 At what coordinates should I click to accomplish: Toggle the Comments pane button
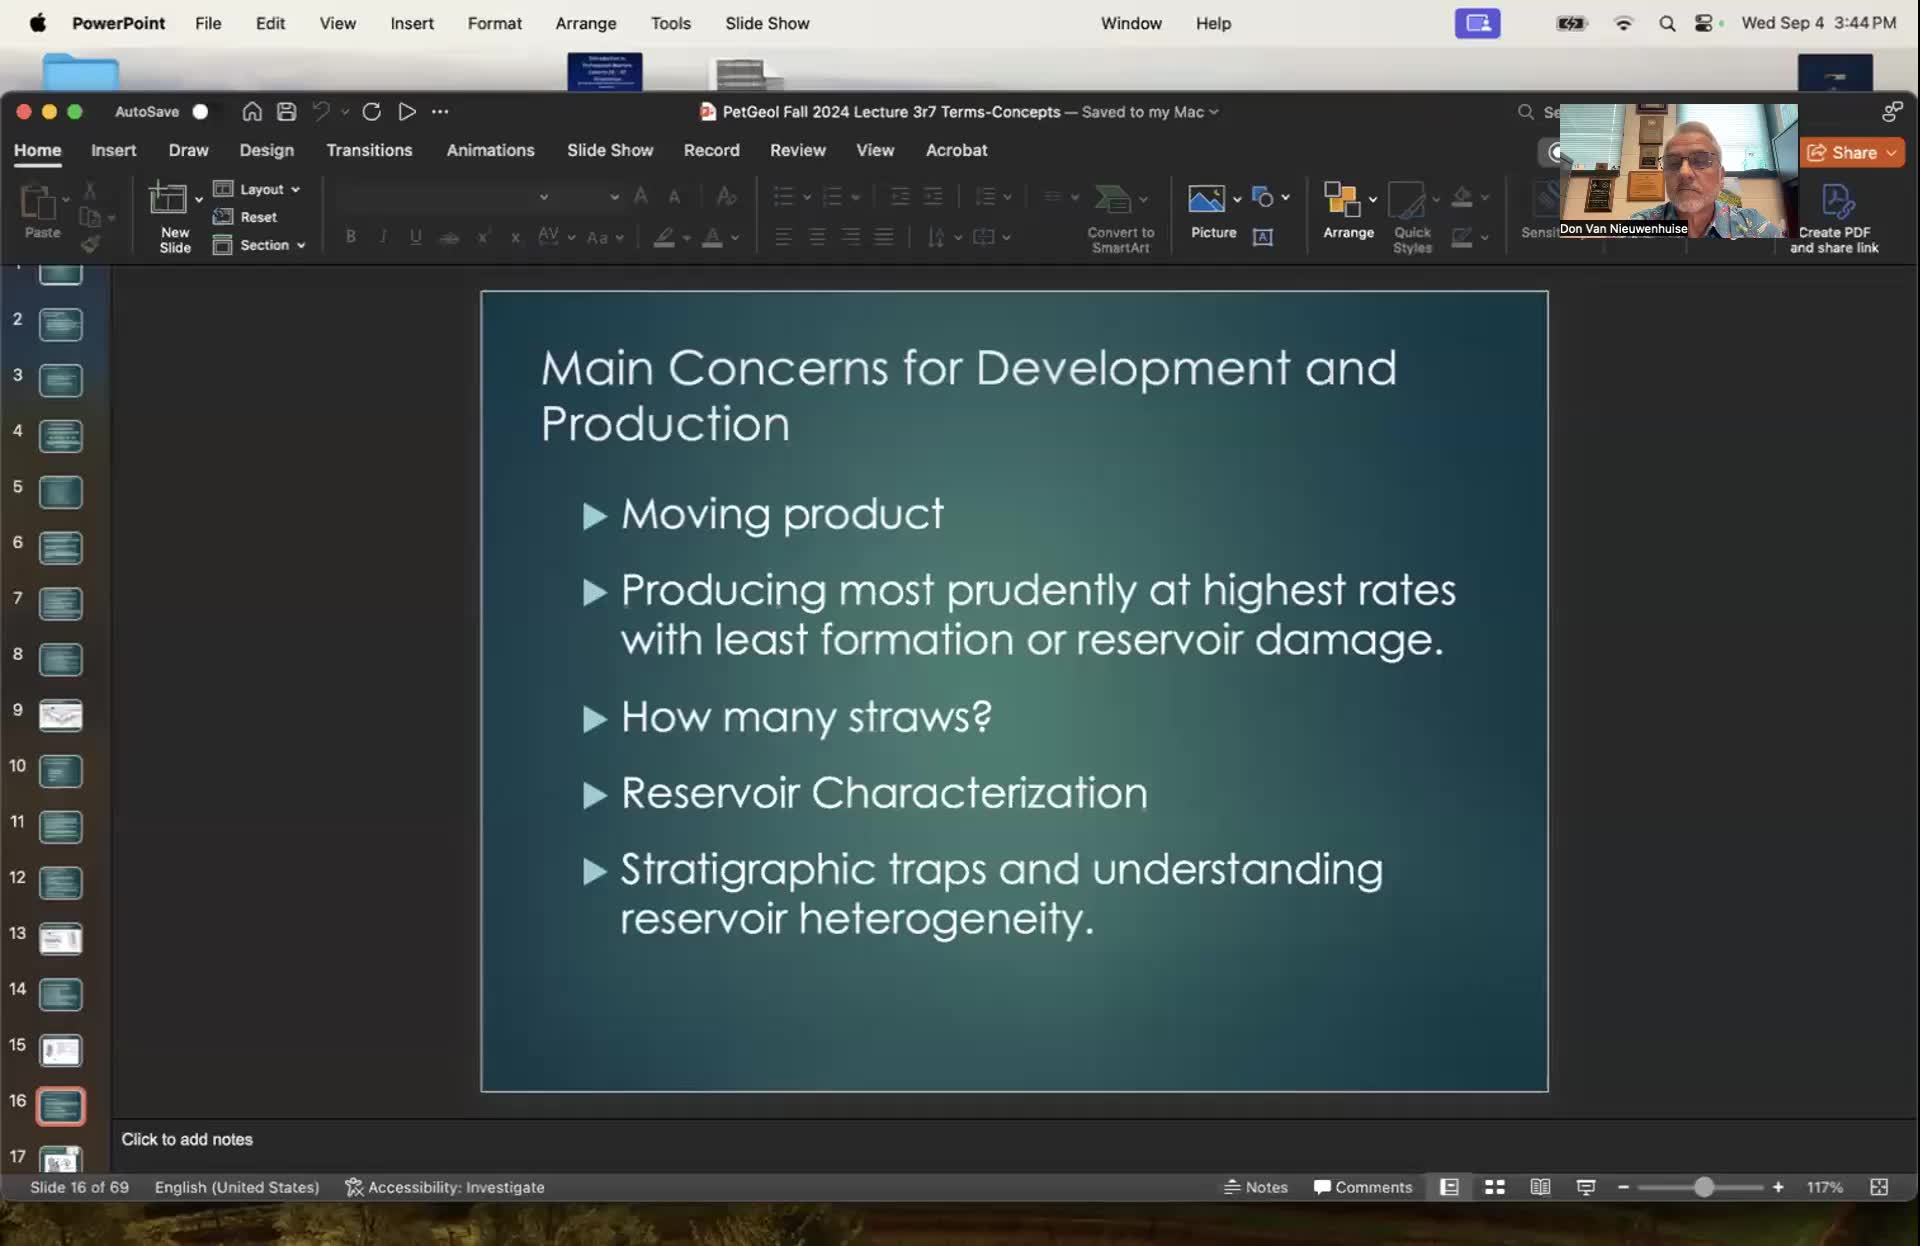click(x=1363, y=1187)
